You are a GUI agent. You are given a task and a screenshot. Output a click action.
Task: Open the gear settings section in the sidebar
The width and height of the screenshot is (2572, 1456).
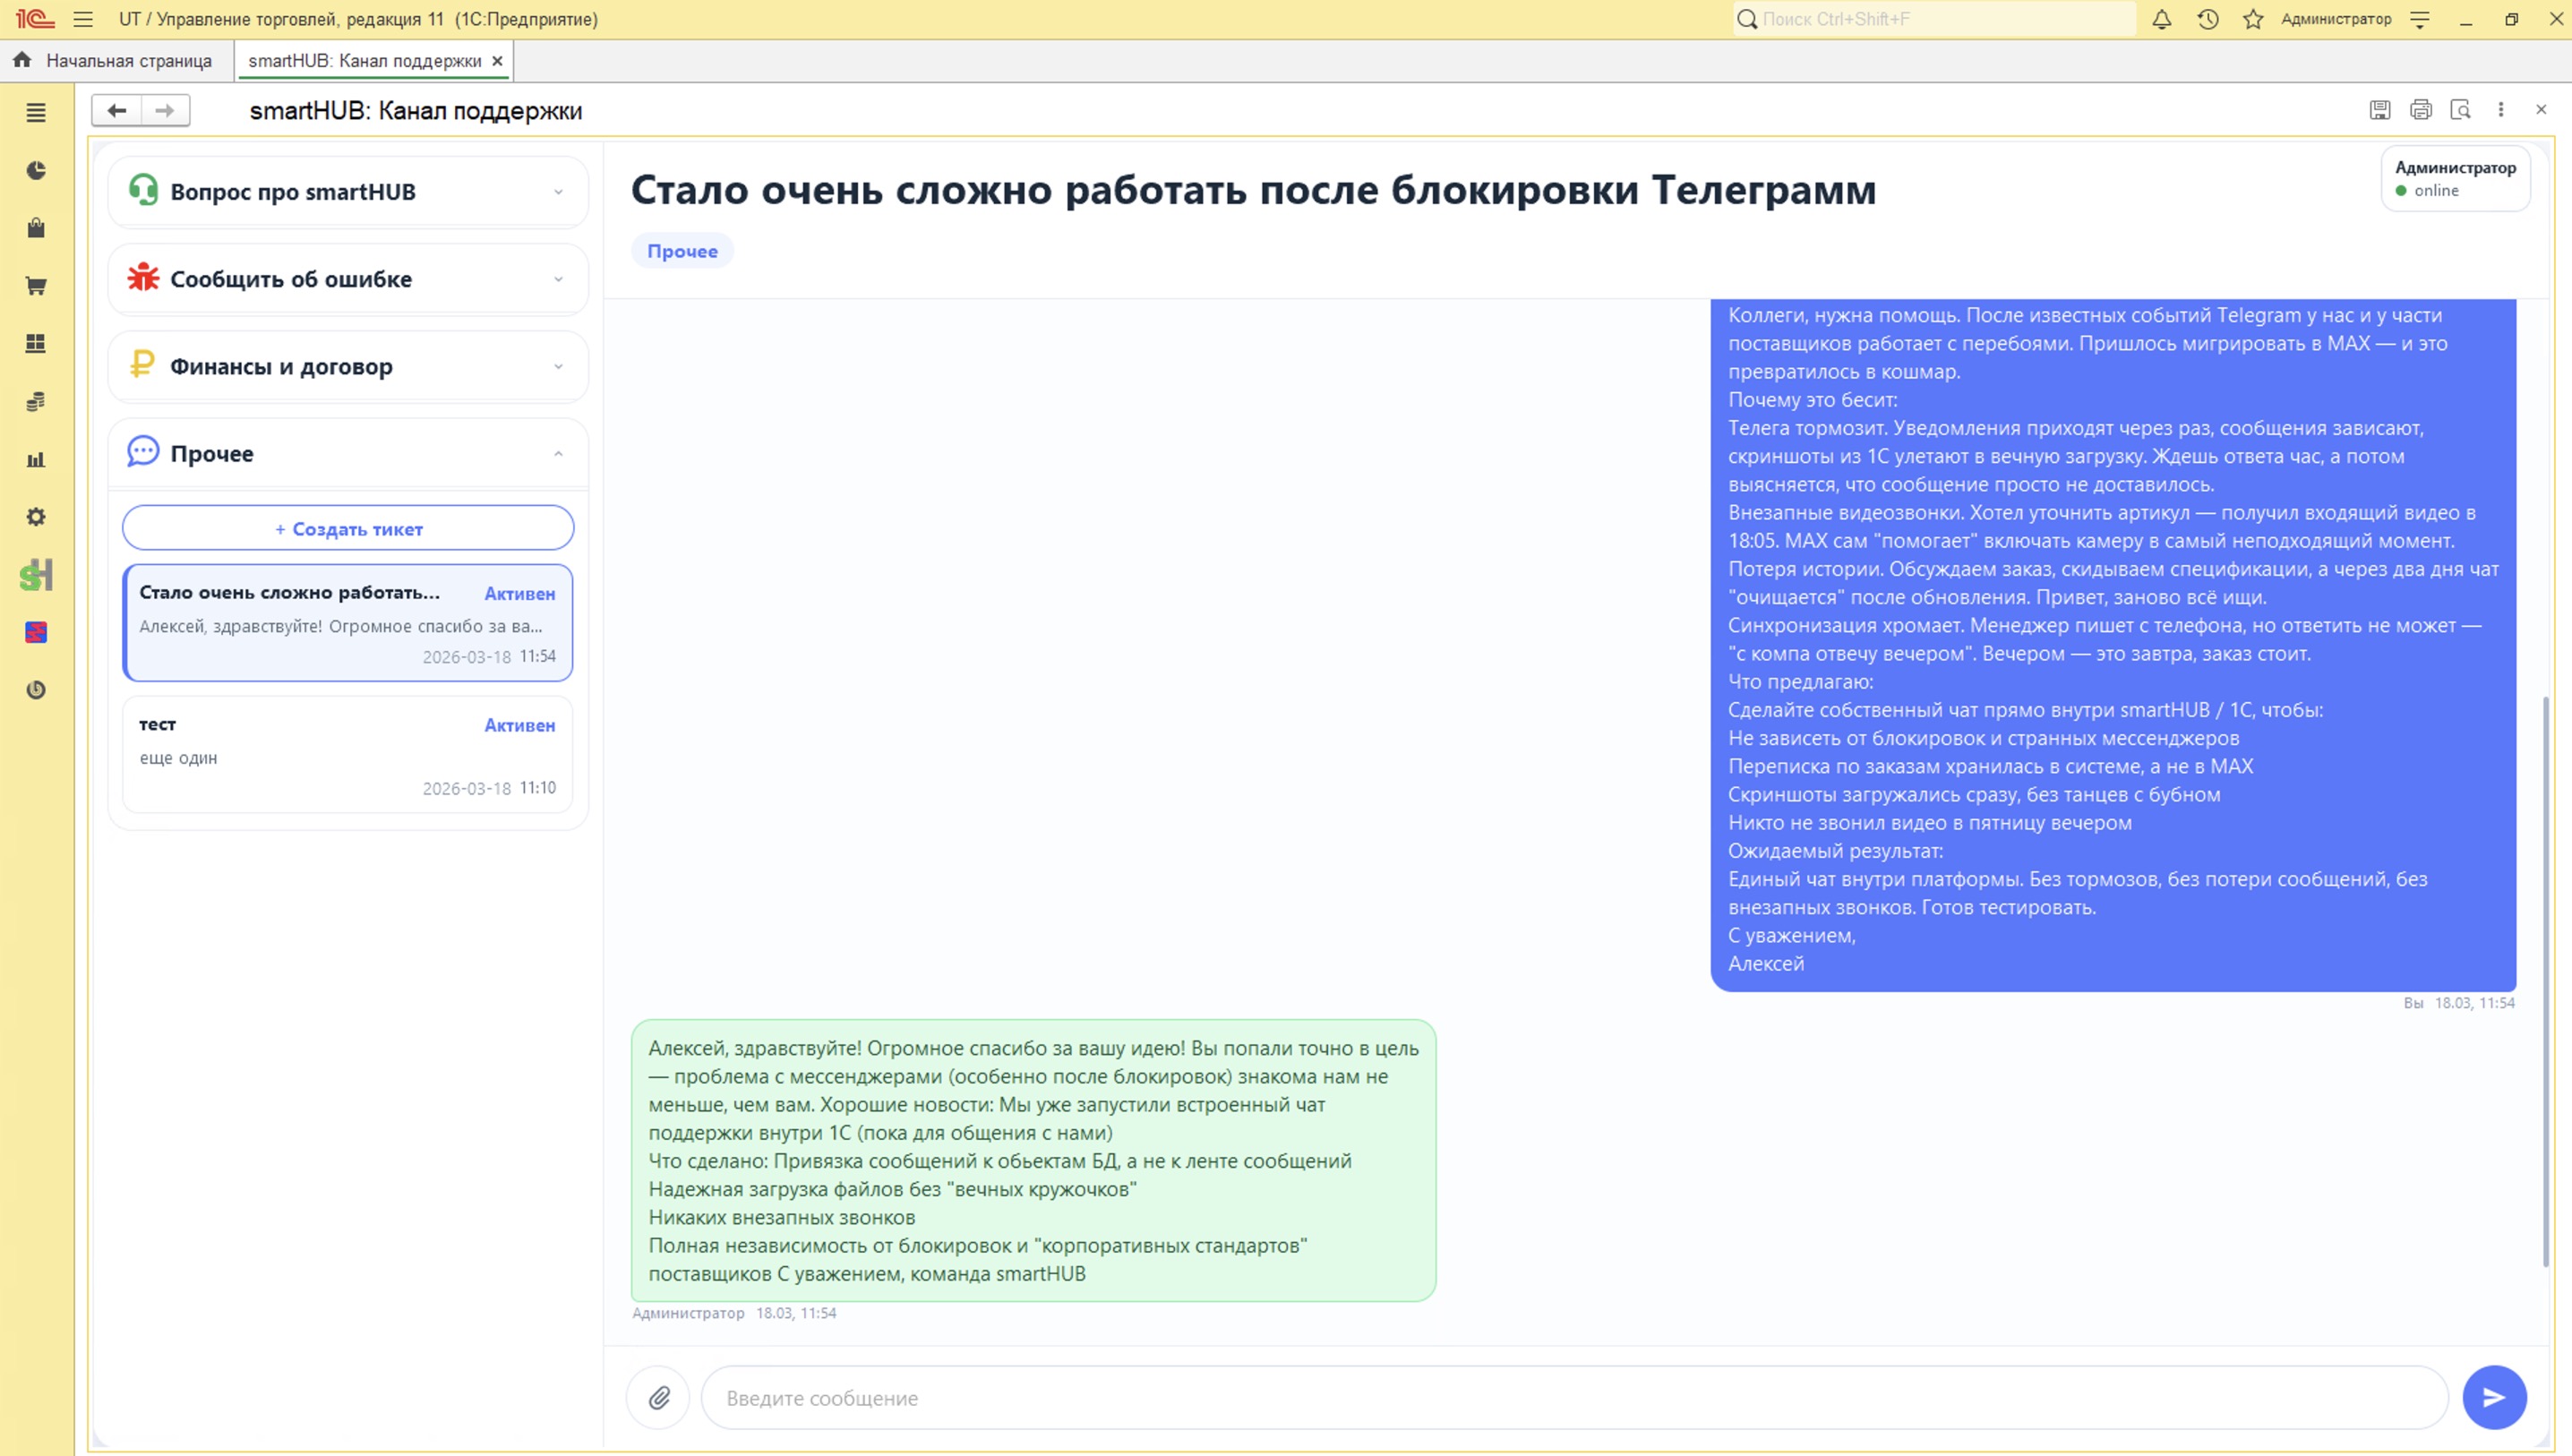(36, 517)
